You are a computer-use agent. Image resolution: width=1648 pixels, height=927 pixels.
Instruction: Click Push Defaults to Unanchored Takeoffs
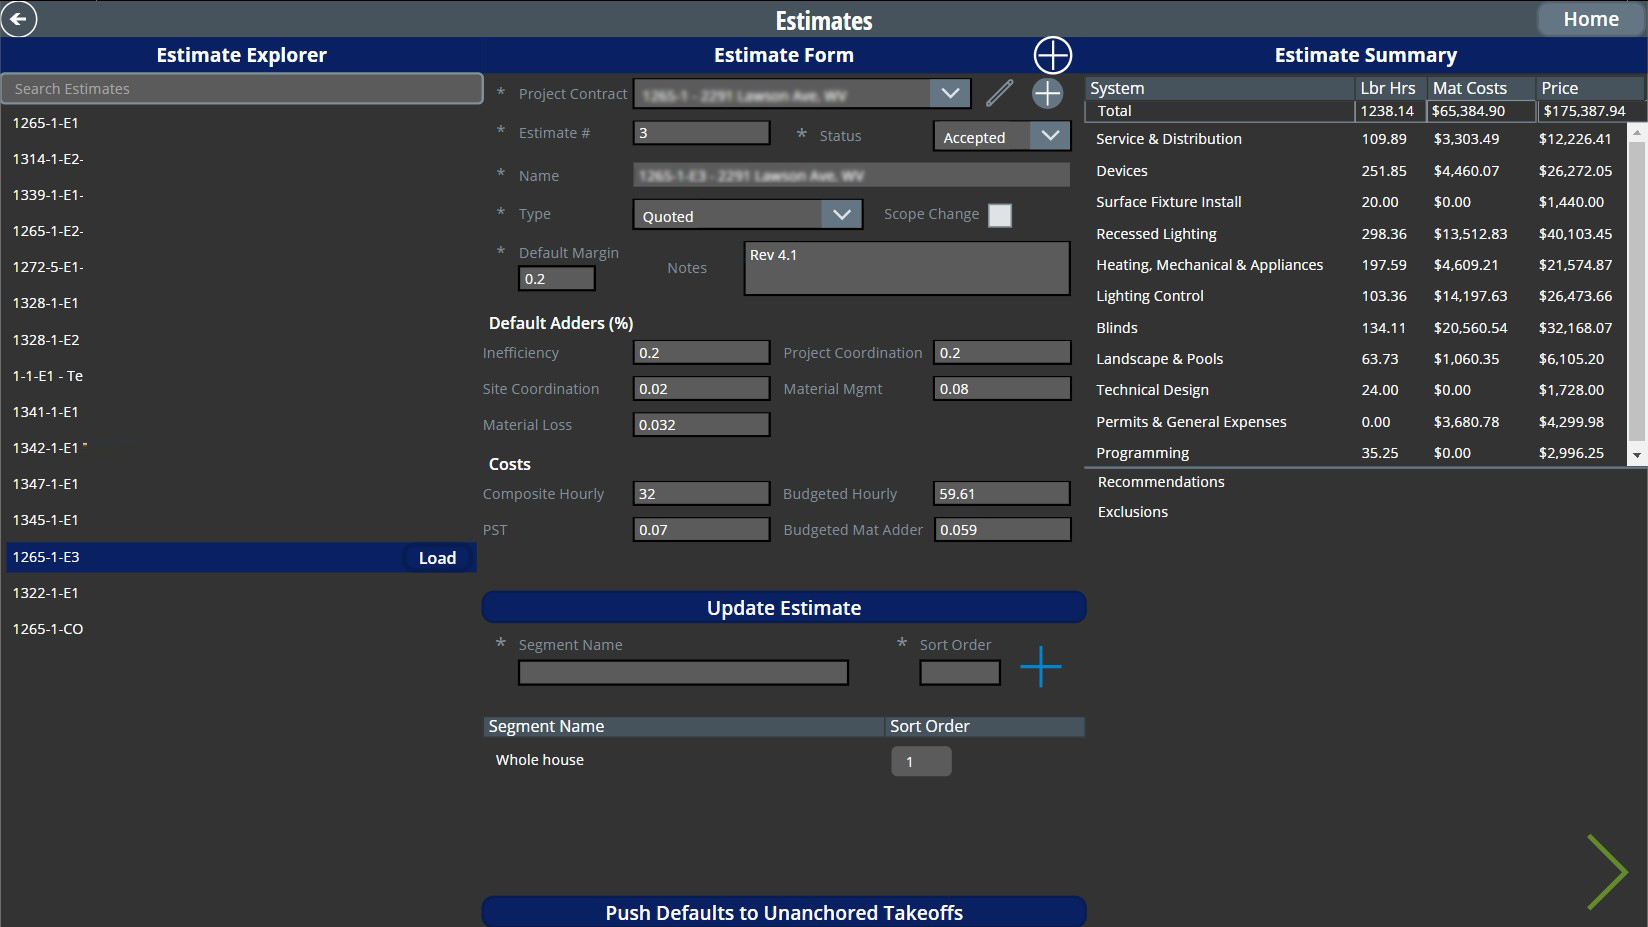tap(784, 911)
